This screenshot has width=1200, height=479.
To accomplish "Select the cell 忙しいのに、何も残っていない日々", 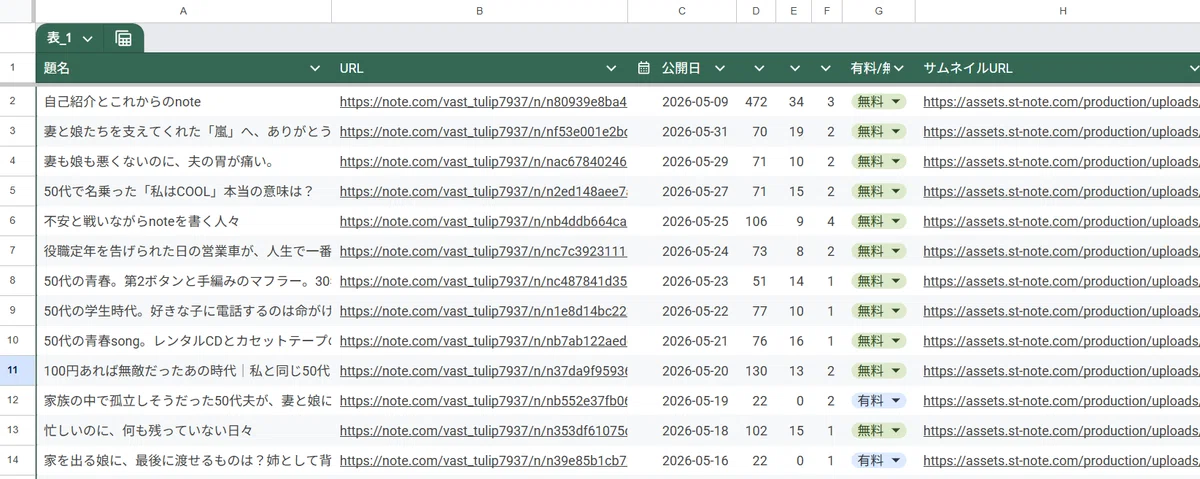I will [x=184, y=432].
